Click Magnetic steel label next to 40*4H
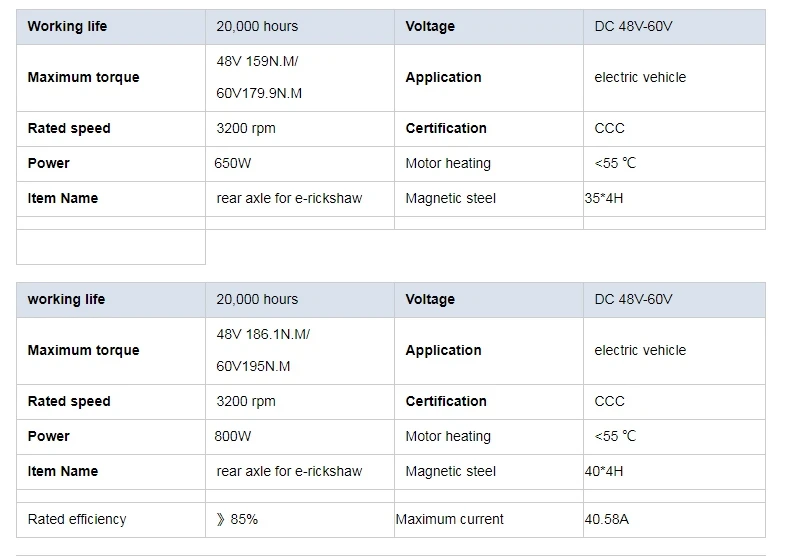This screenshot has height=556, width=800. point(450,471)
